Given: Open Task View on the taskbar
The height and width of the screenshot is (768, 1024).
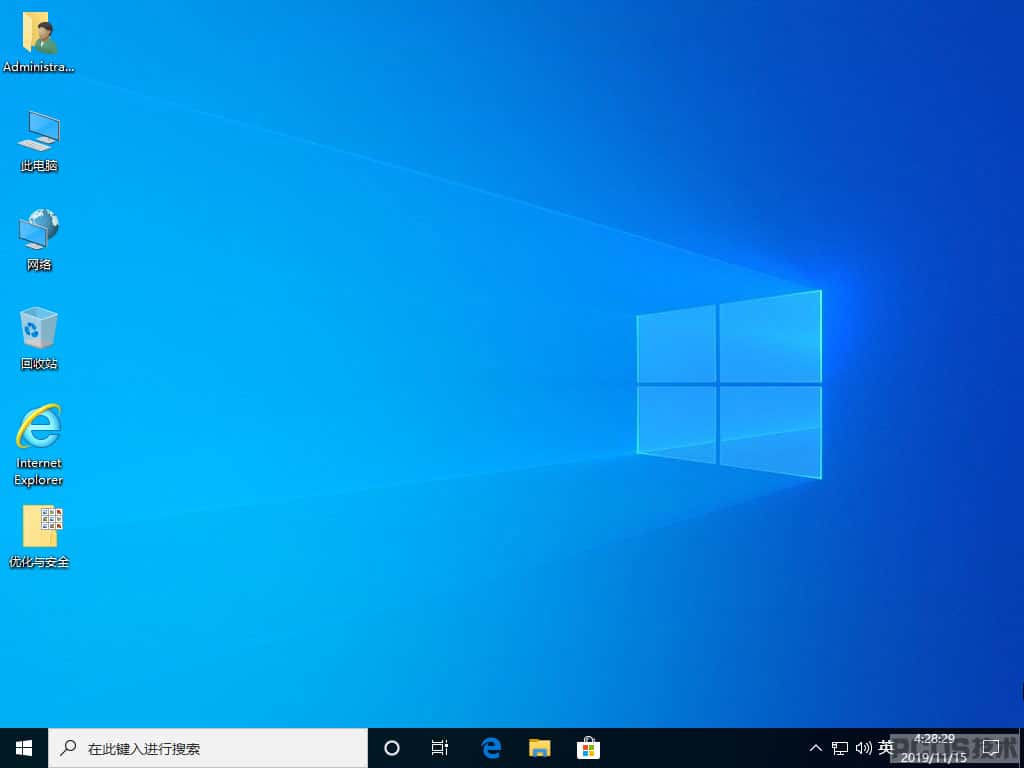Looking at the screenshot, I should pos(440,748).
